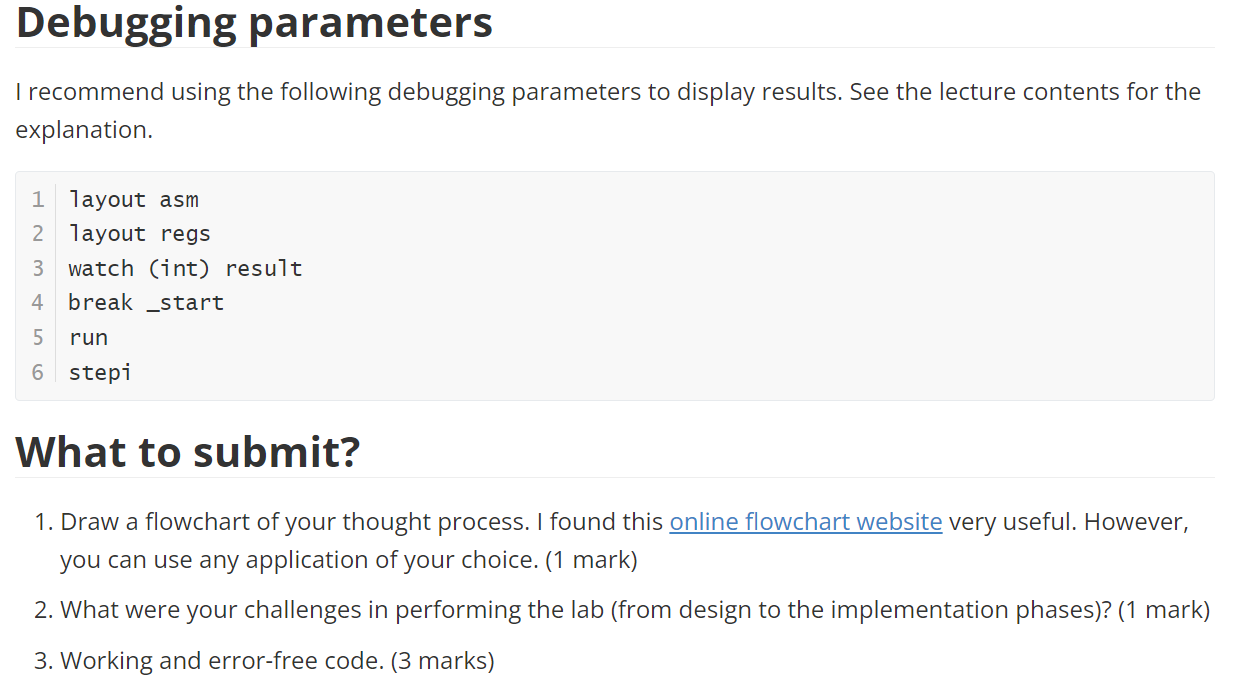Click the Draw a flowchart list item
1238x690 pixels.
(x=624, y=541)
